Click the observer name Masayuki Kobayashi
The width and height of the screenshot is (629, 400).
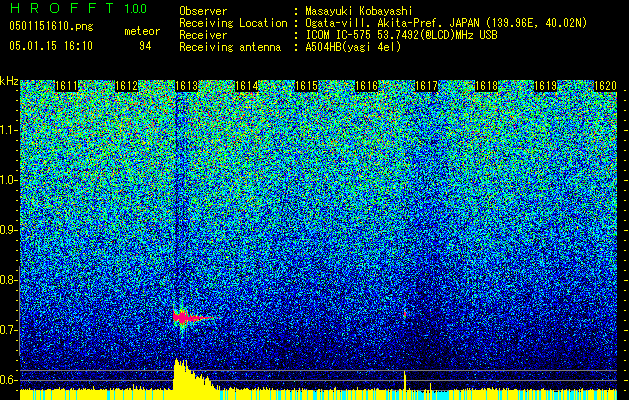click(359, 11)
